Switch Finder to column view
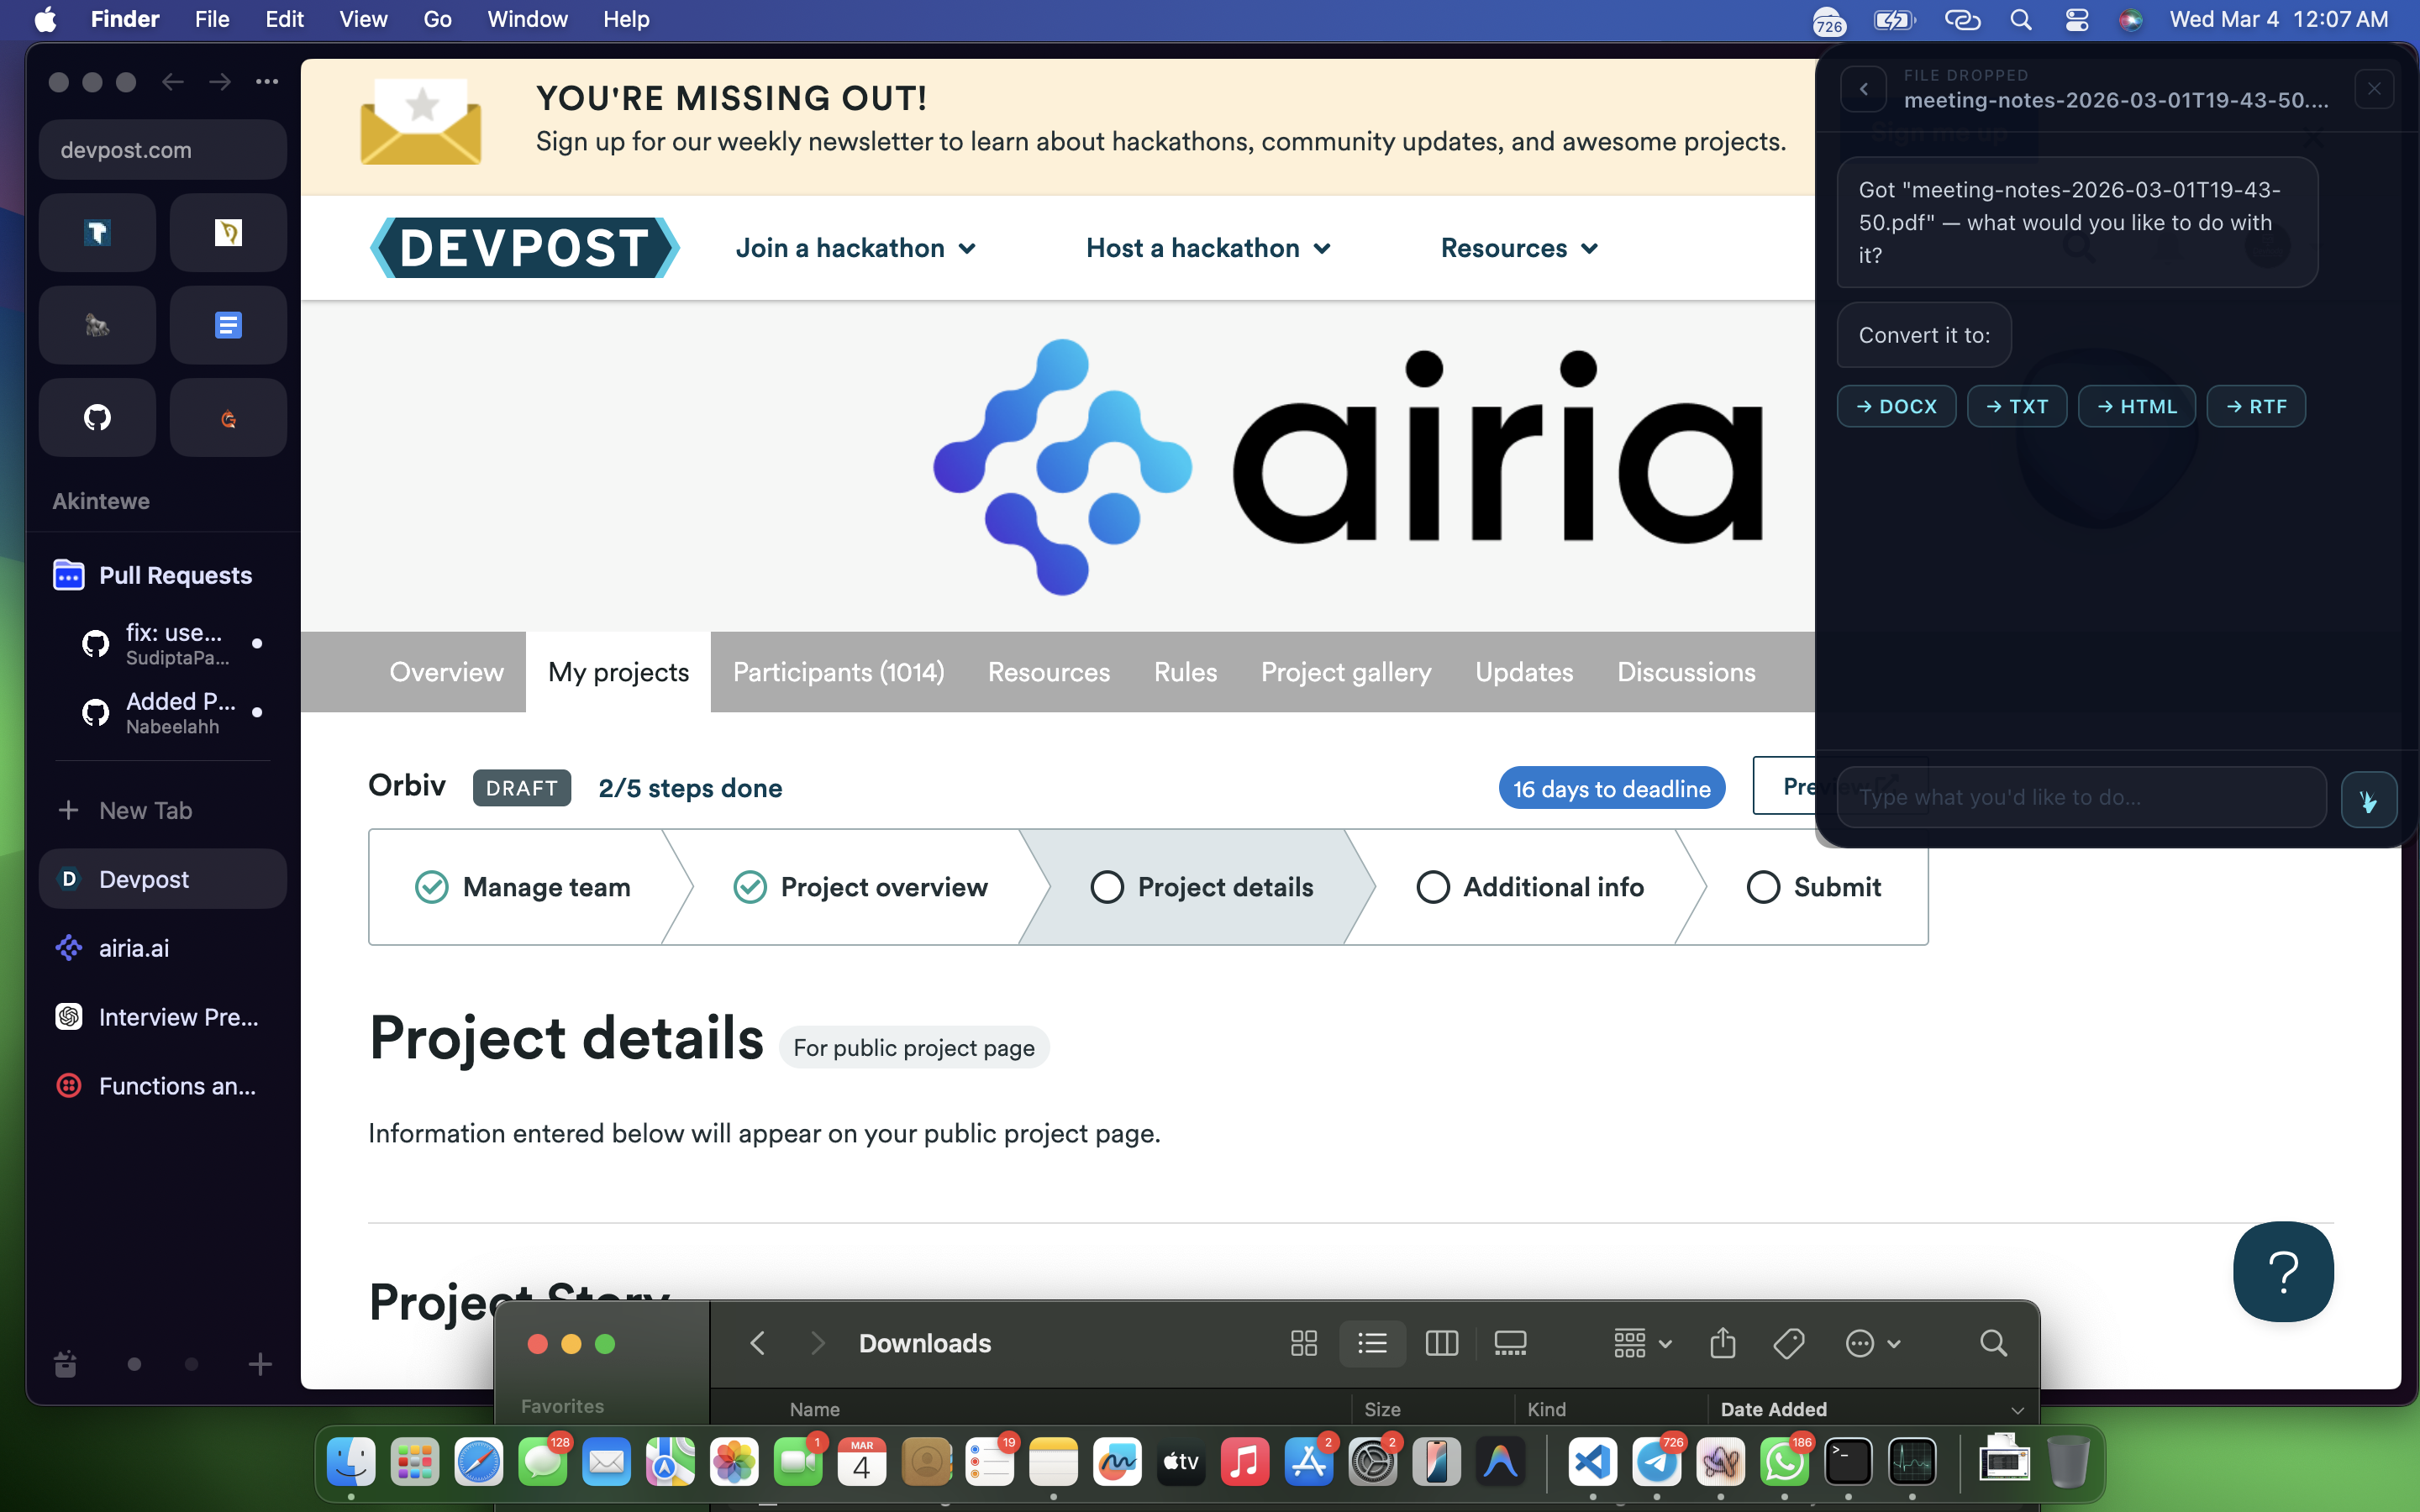This screenshot has width=2420, height=1512. click(x=1441, y=1343)
